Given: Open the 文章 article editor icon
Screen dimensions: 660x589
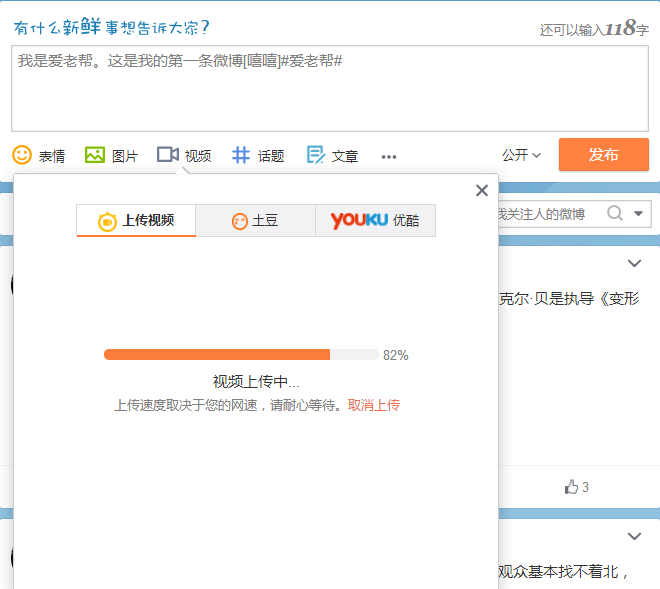Looking at the screenshot, I should tap(316, 155).
